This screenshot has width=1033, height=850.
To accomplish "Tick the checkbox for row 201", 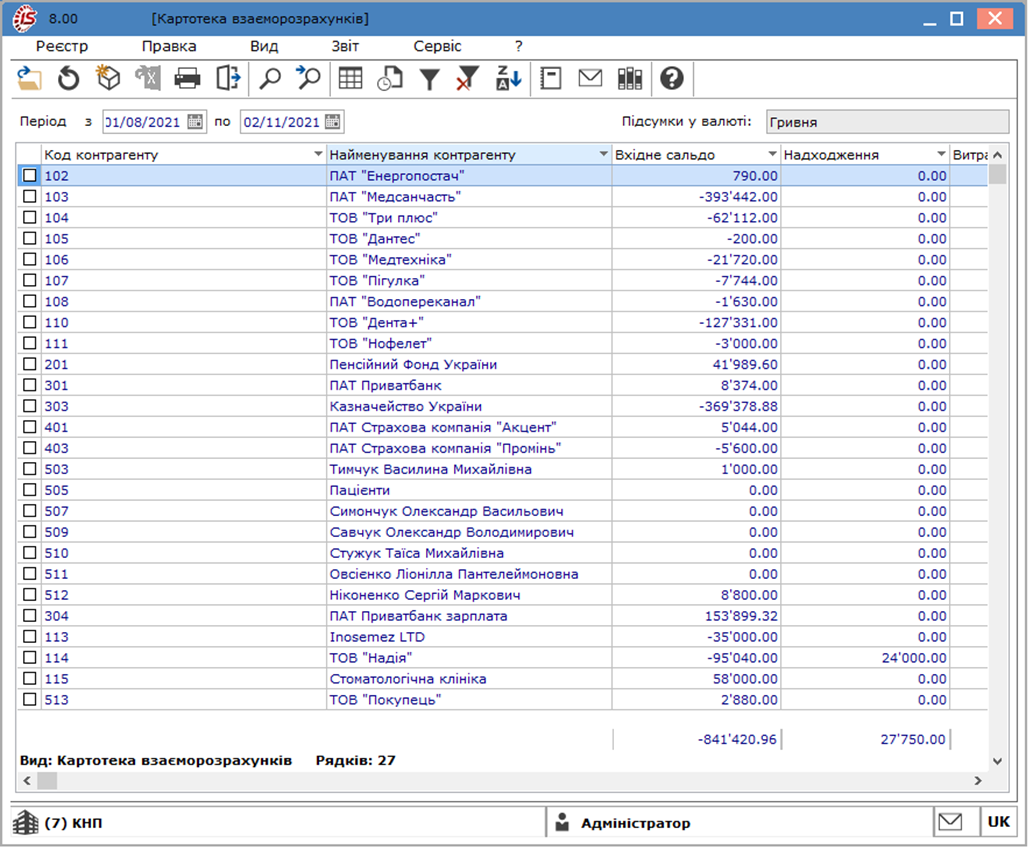I will point(30,364).
